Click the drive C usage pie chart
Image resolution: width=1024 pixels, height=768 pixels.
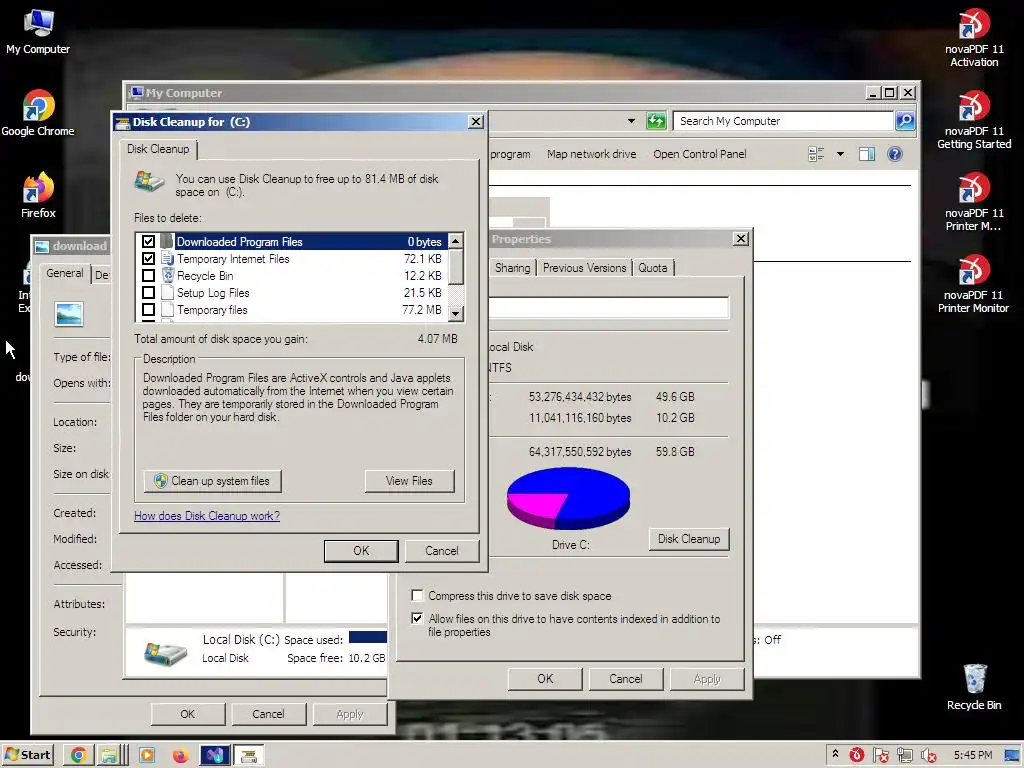(568, 498)
